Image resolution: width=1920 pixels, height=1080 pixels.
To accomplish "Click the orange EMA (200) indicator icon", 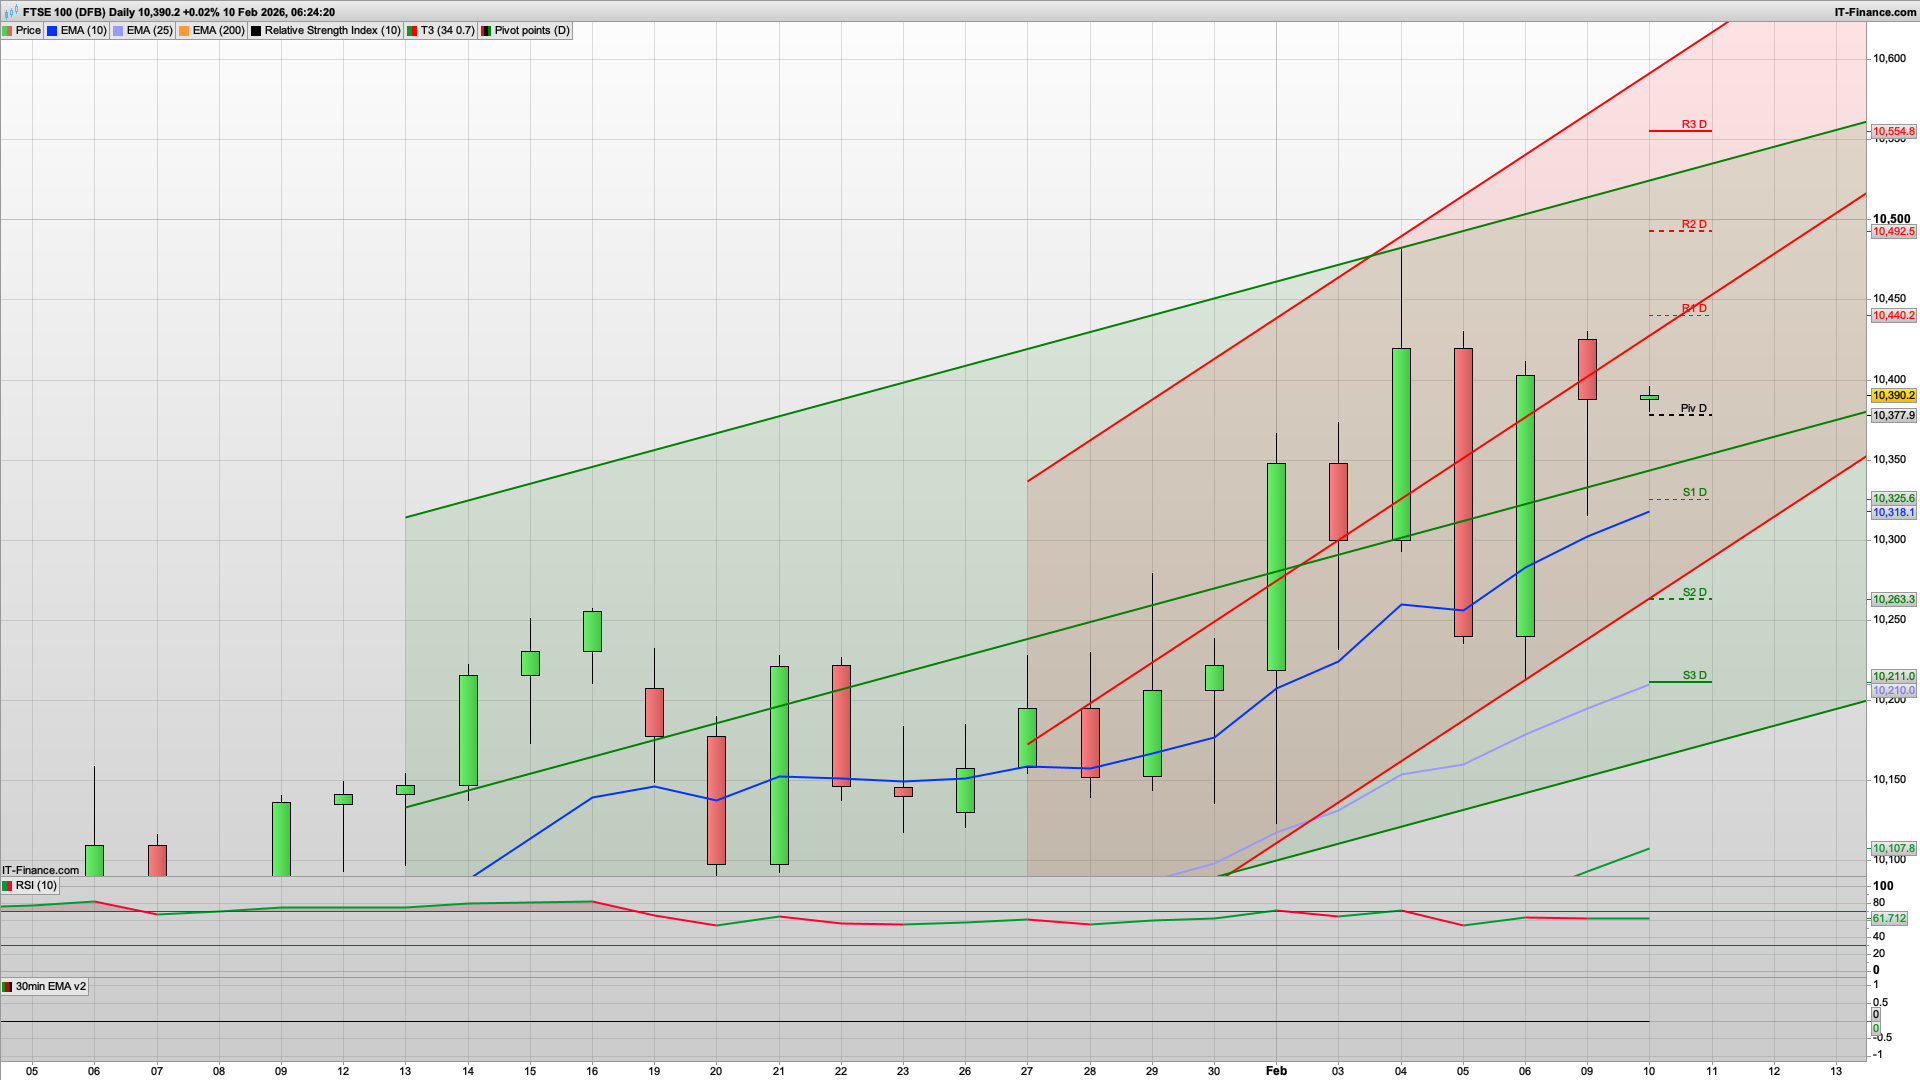I will tap(184, 30).
